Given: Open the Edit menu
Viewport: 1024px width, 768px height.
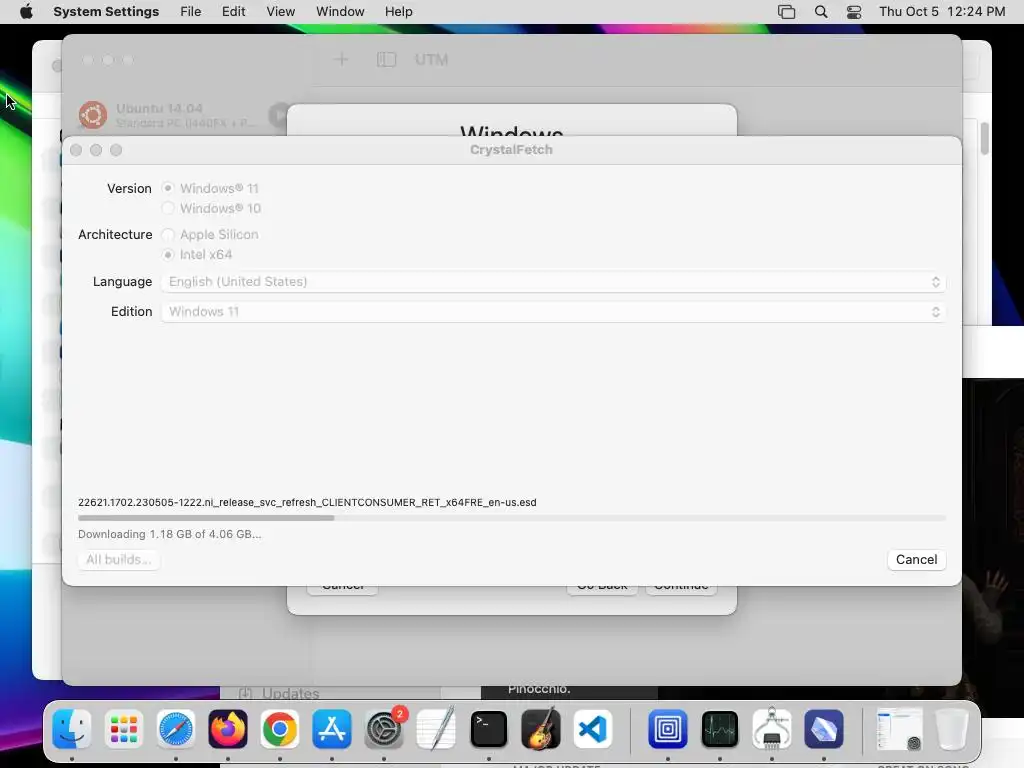Looking at the screenshot, I should point(233,12).
